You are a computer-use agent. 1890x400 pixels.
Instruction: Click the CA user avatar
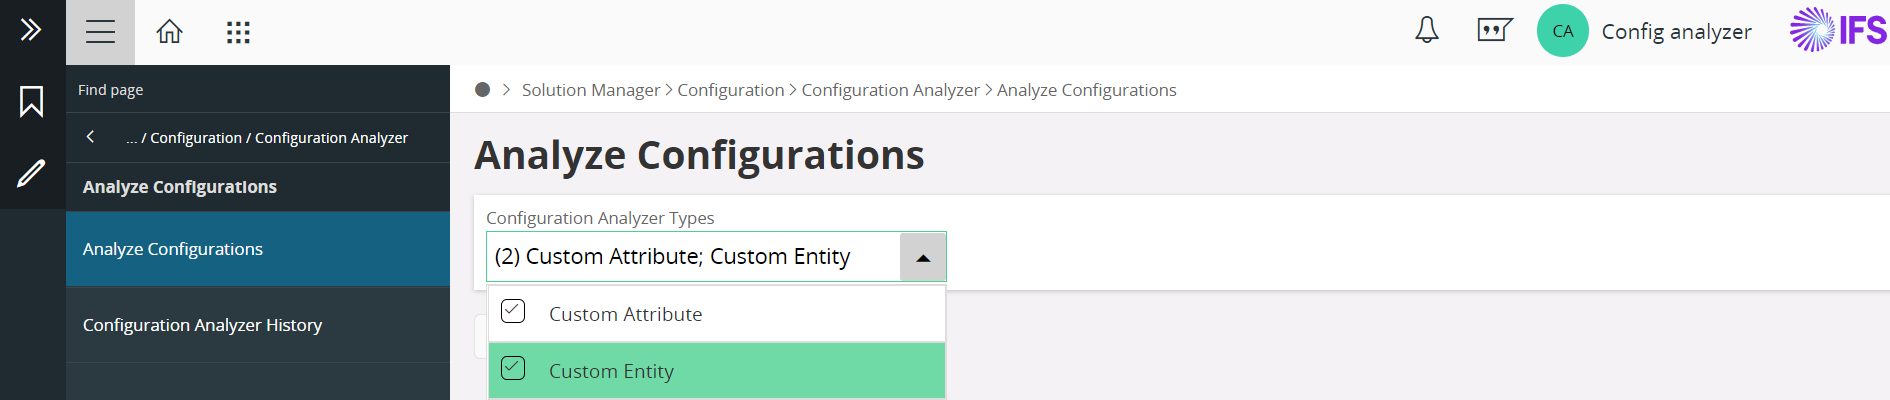coord(1562,31)
